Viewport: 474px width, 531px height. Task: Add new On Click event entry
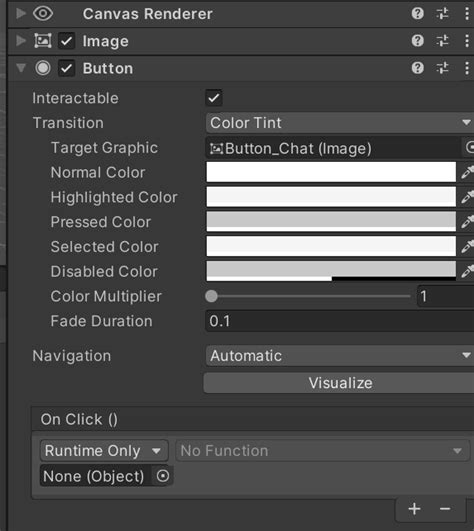tap(414, 509)
